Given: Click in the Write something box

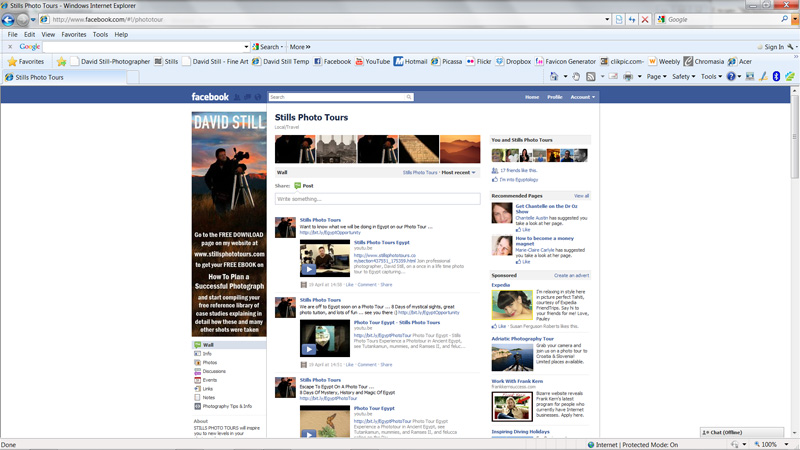Looking at the screenshot, I should [x=378, y=199].
